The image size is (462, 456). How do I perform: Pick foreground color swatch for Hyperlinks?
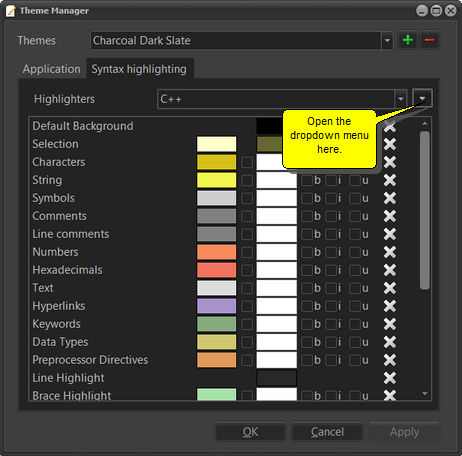217,306
